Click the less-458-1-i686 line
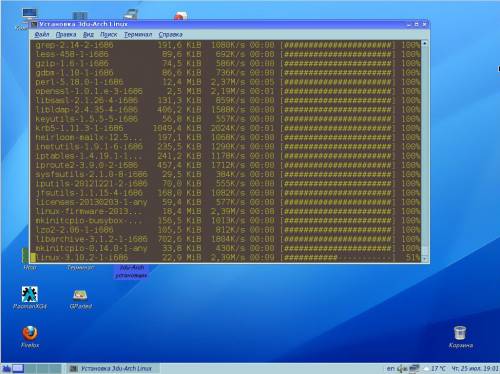The height and width of the screenshot is (374, 500). pos(227,54)
